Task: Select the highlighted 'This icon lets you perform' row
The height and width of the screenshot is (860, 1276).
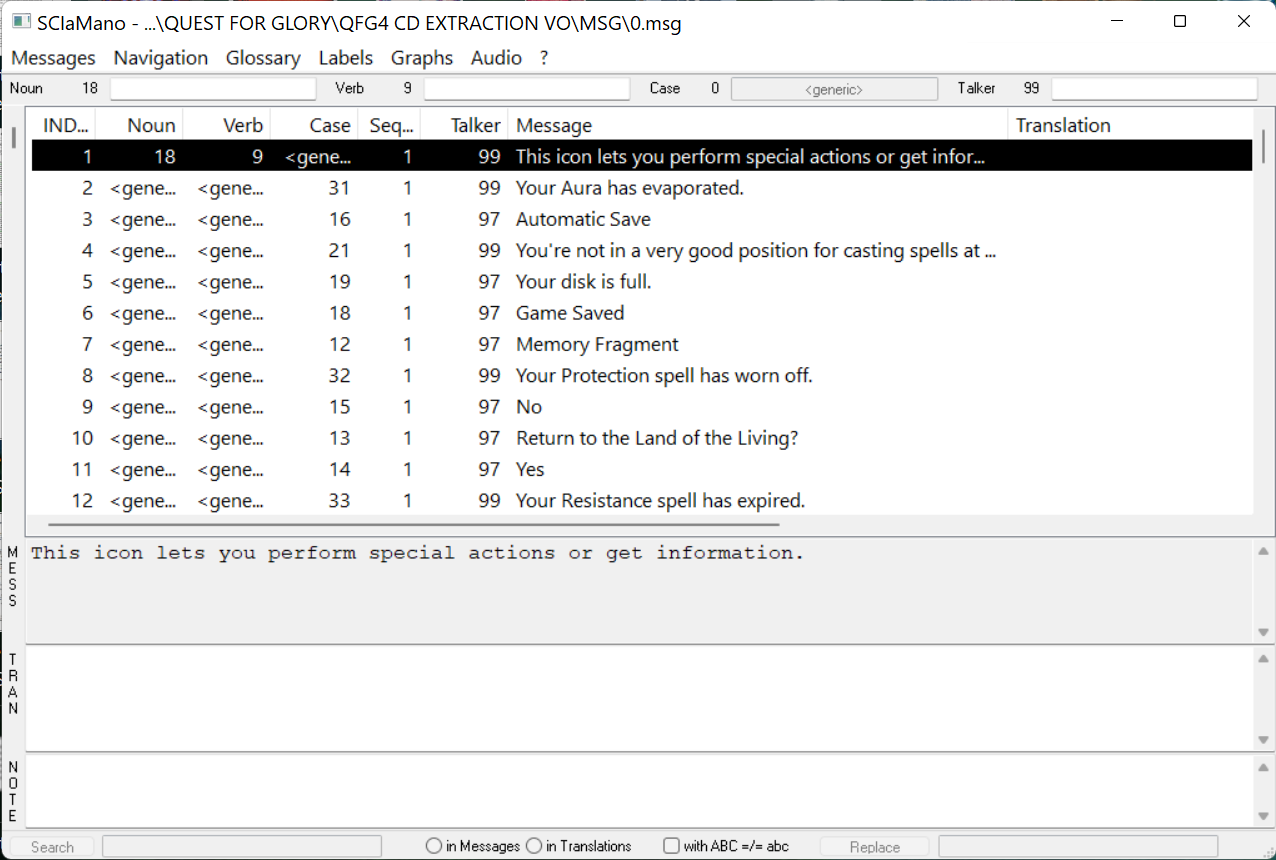Action: pyautogui.click(x=642, y=156)
